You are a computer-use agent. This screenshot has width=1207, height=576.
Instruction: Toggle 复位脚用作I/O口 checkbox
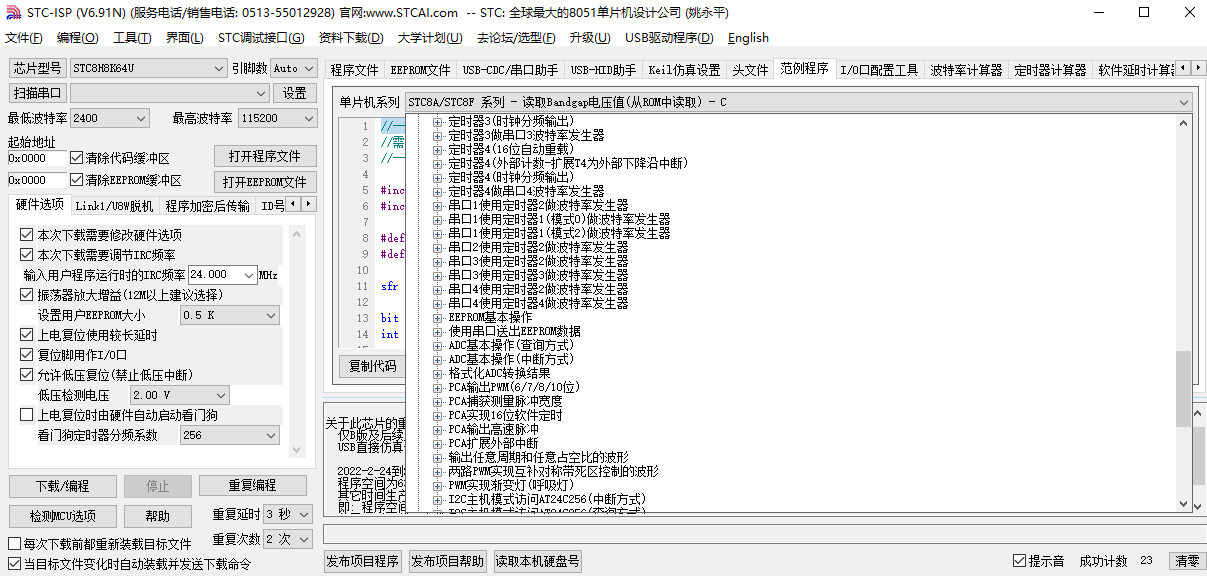click(27, 355)
